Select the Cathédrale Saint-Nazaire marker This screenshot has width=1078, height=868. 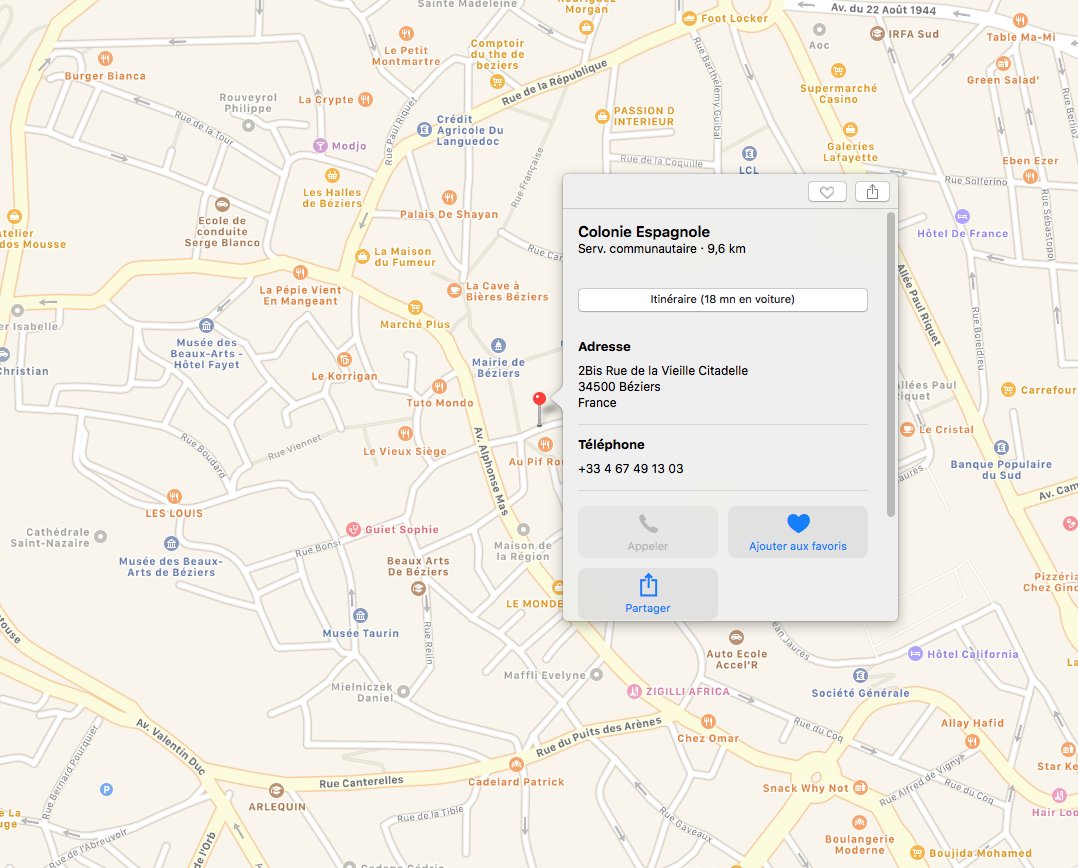[100, 536]
